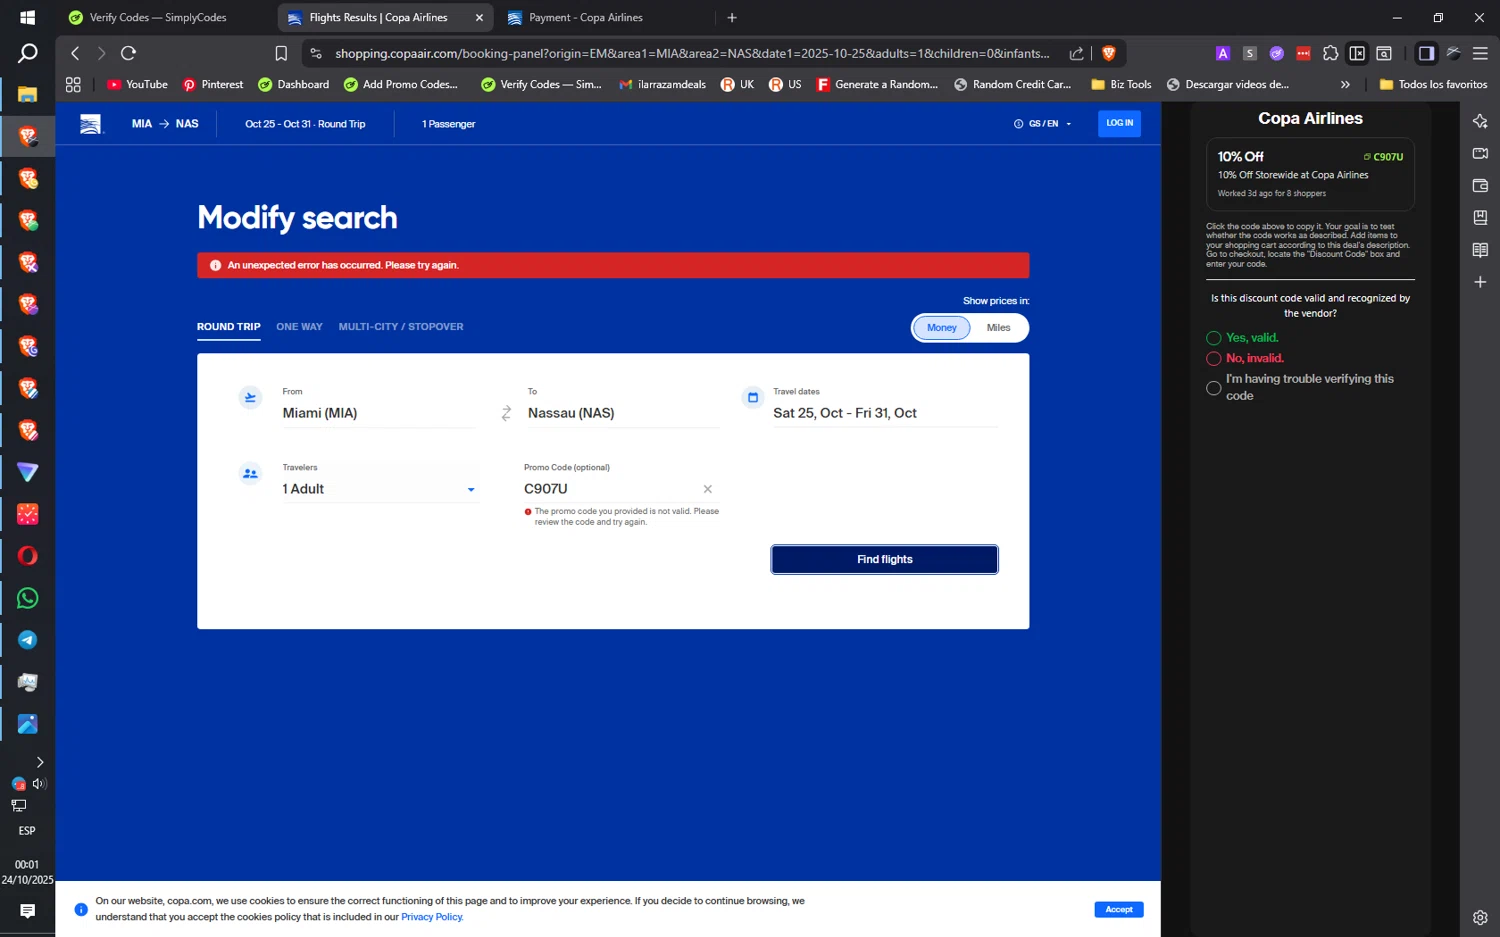Viewport: 1500px width, 937px height.
Task: Copy the C907U code in the side panel
Action: [x=1383, y=157]
